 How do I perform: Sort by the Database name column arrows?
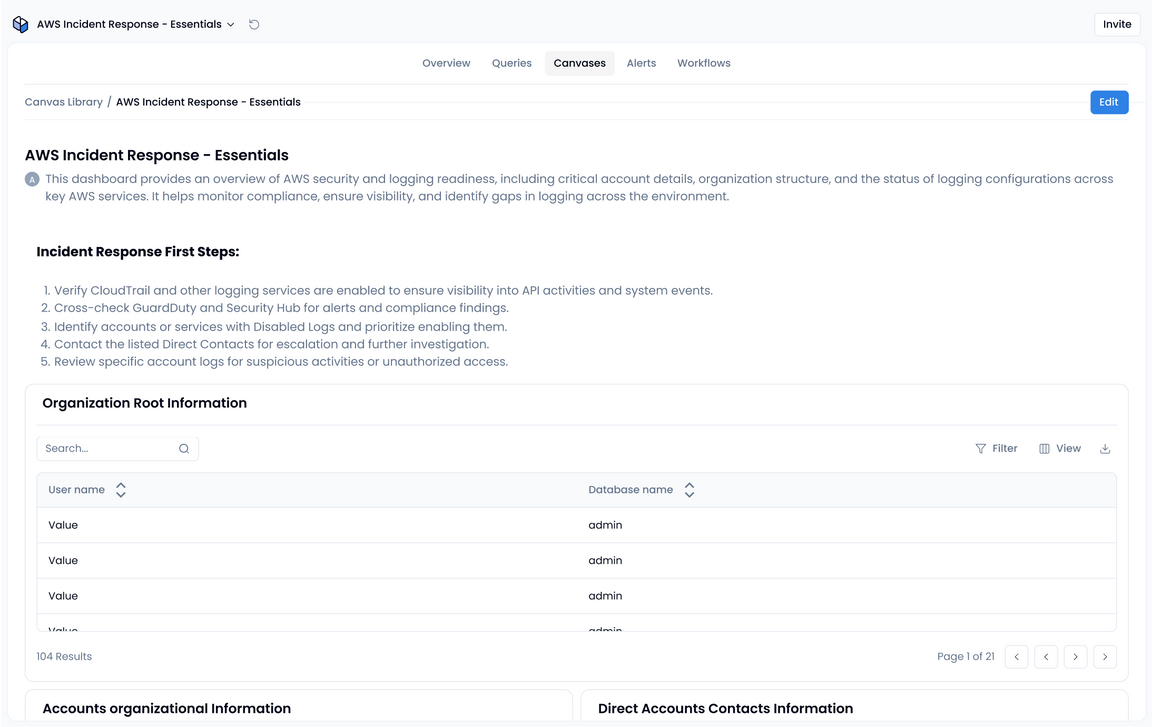[x=689, y=490]
